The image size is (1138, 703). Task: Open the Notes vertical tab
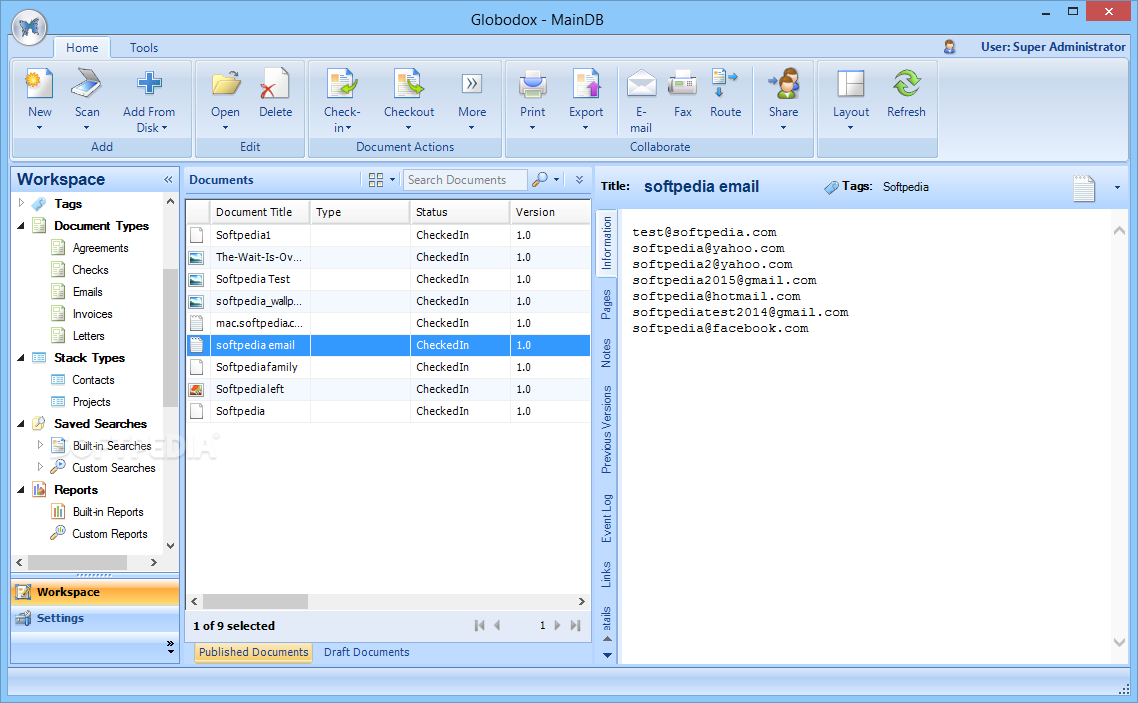pyautogui.click(x=606, y=353)
